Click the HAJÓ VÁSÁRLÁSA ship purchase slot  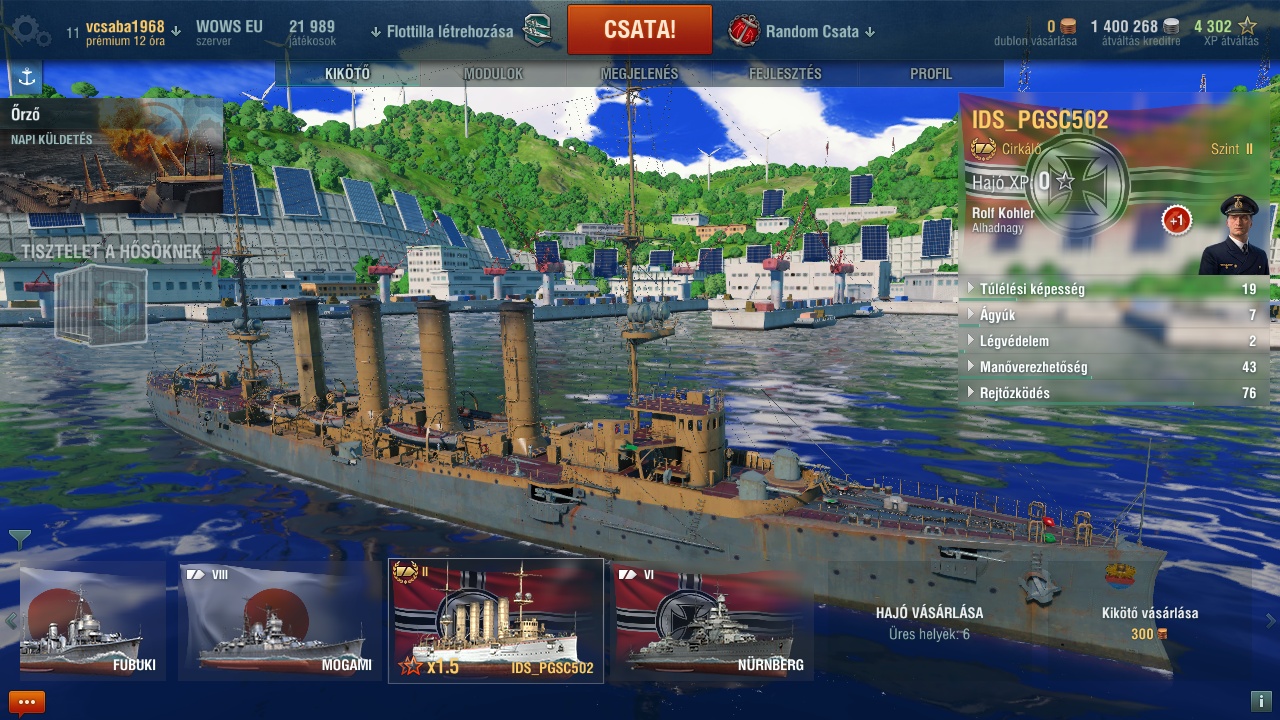929,622
